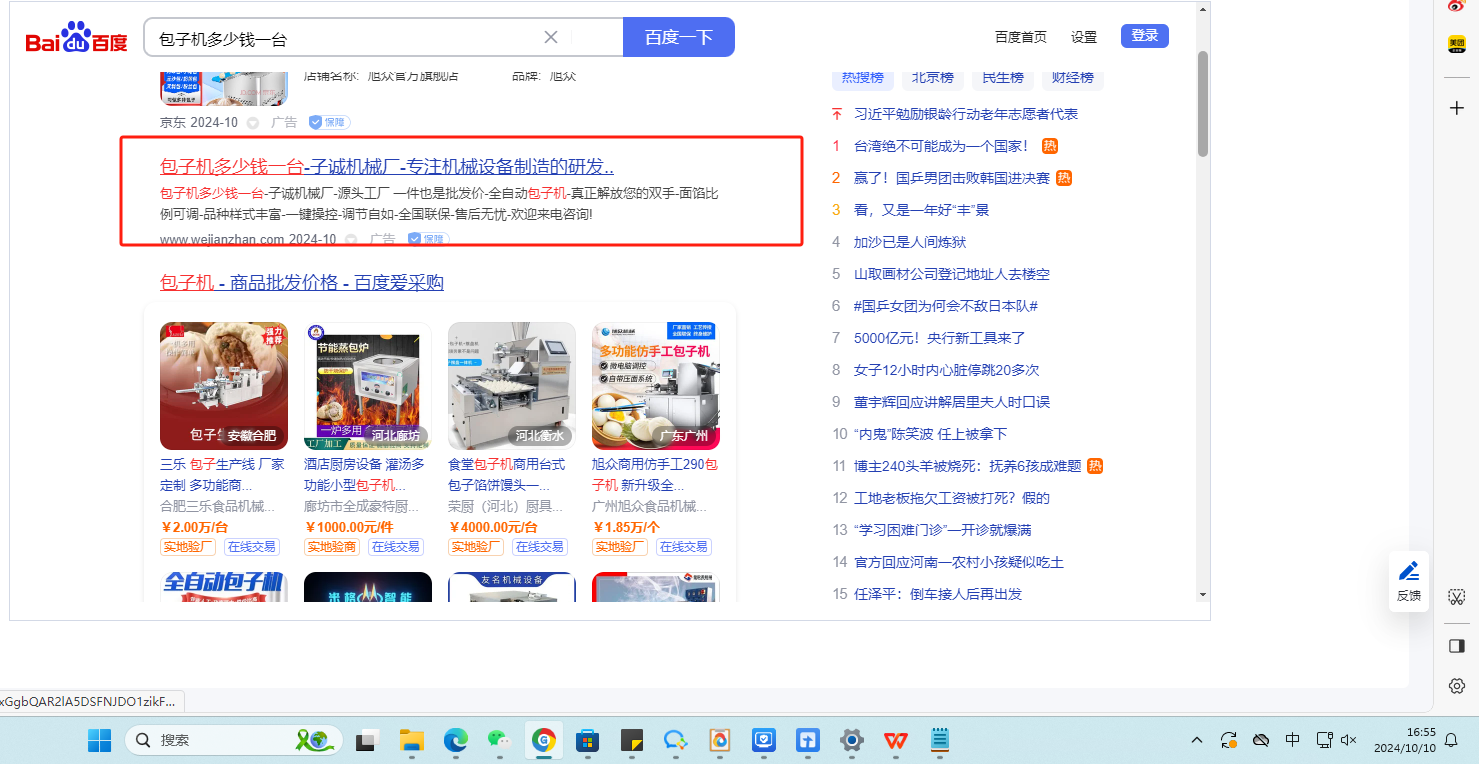Expand the dropdown arrow beside 京东 2024-10
This screenshot has width=1479, height=764.
253,123
